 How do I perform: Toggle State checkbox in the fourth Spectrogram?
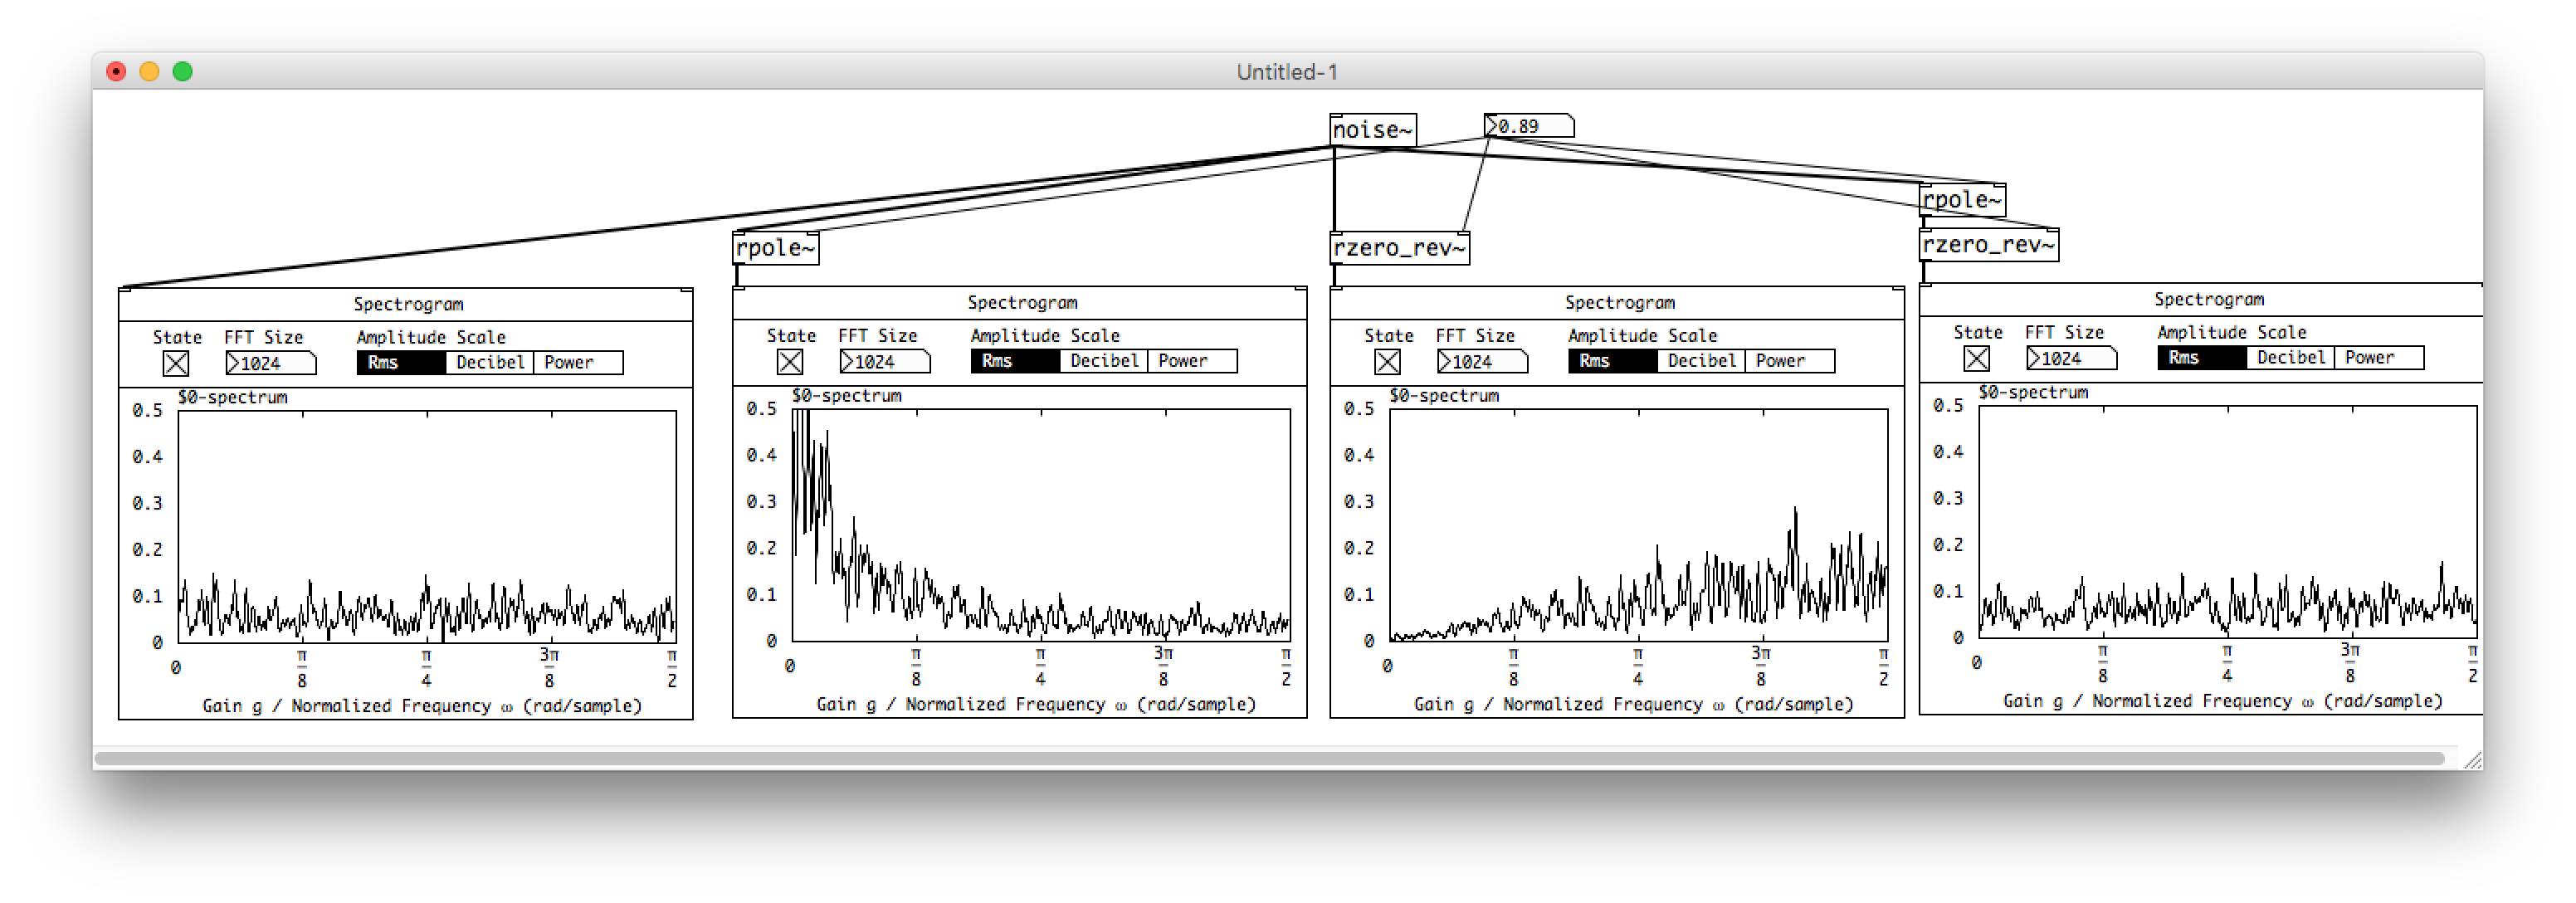1976,358
